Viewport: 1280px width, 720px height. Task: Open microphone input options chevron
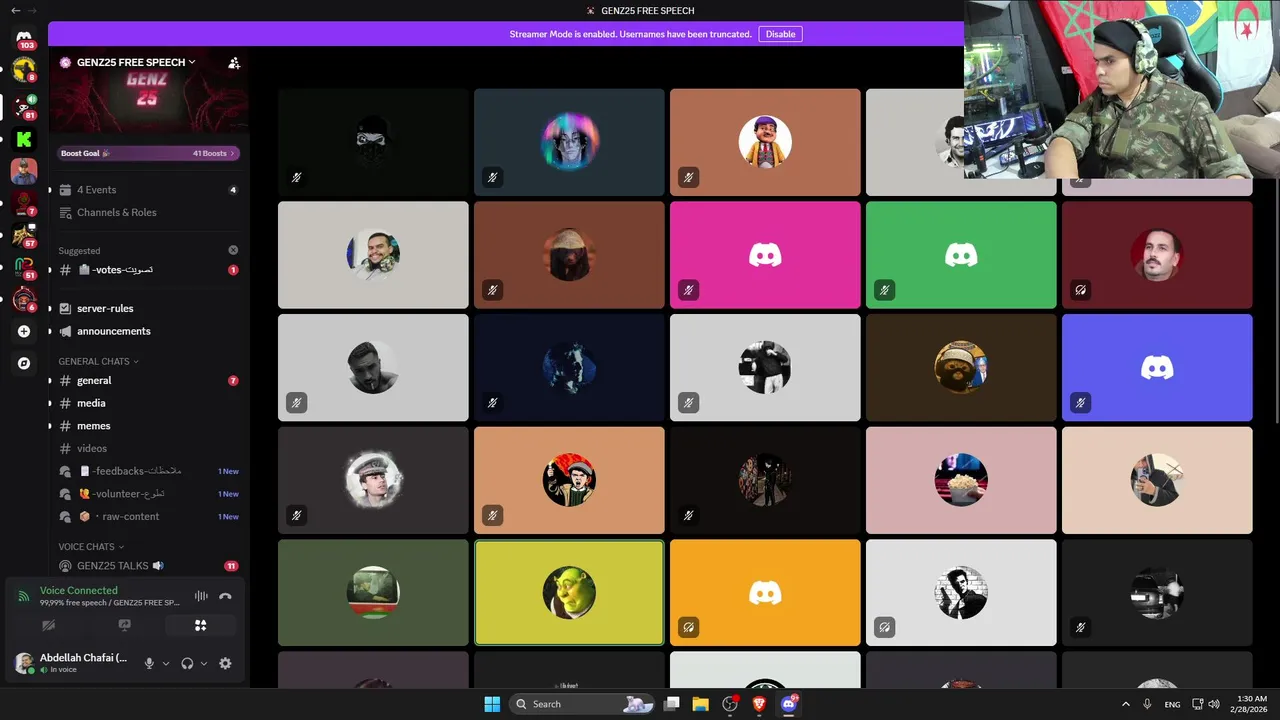[x=166, y=663]
